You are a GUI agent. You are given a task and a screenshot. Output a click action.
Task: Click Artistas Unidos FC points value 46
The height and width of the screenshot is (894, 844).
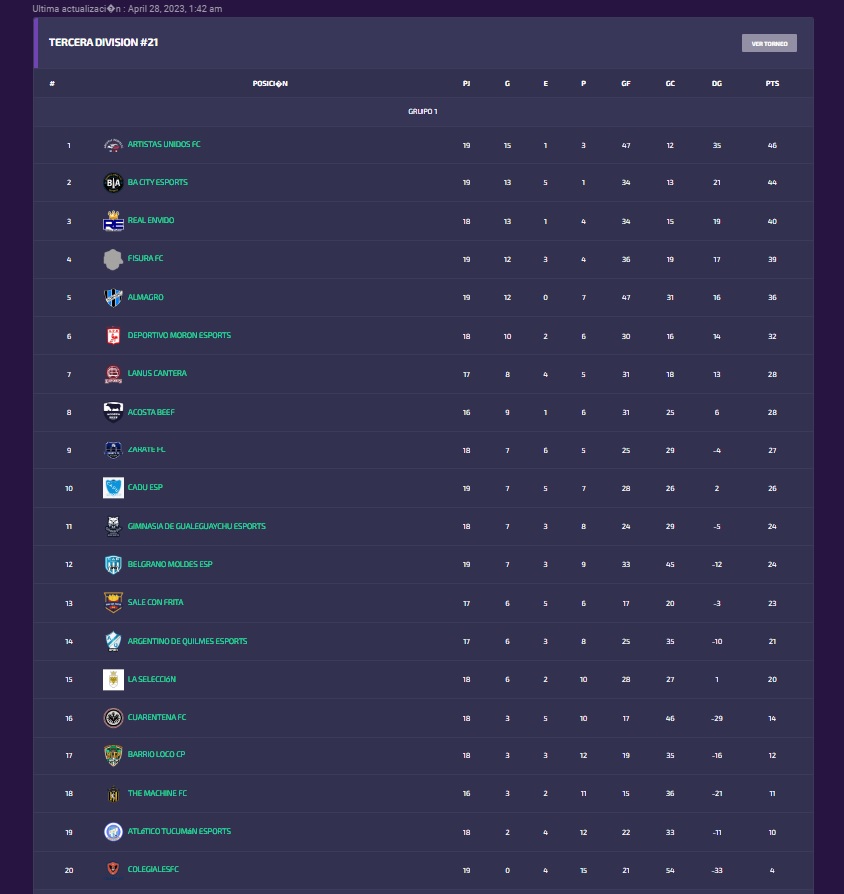coord(772,145)
